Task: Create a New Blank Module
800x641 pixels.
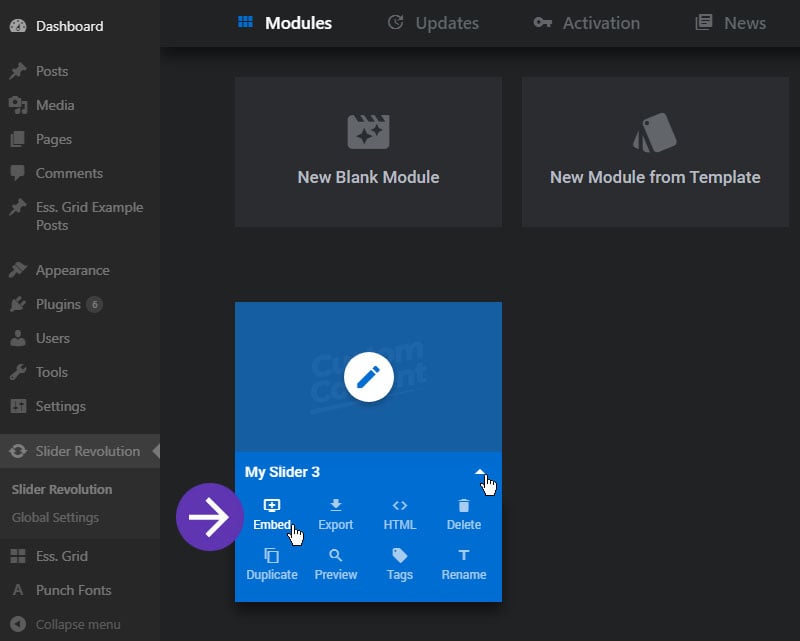Action: click(368, 152)
